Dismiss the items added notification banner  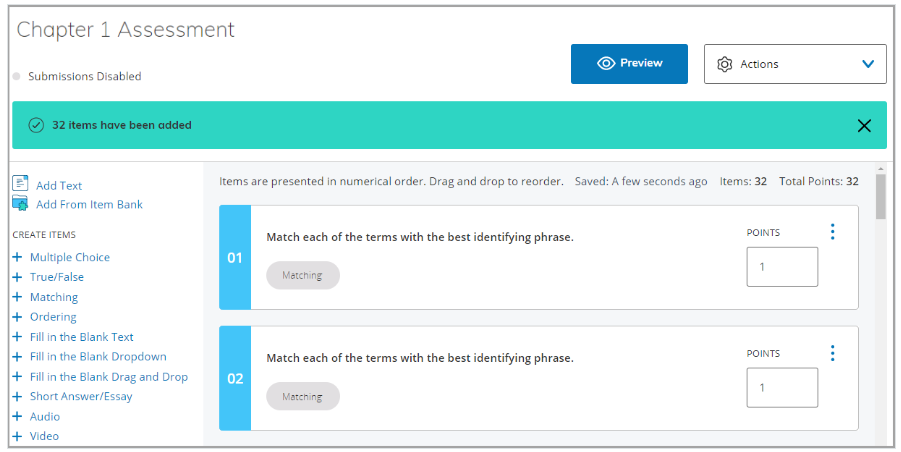pos(864,126)
